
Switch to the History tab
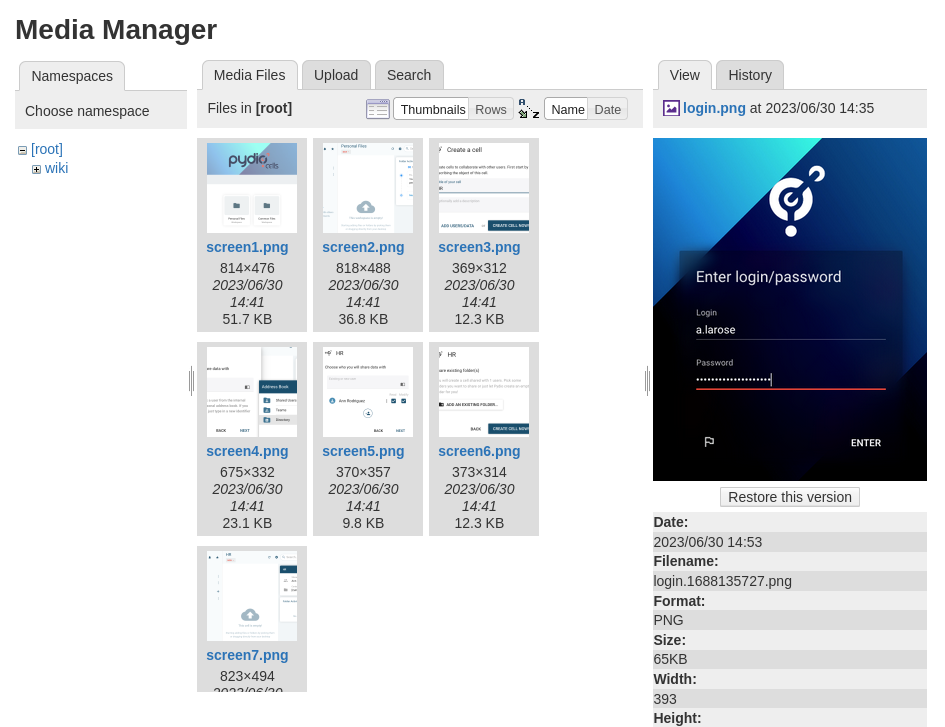(x=750, y=75)
